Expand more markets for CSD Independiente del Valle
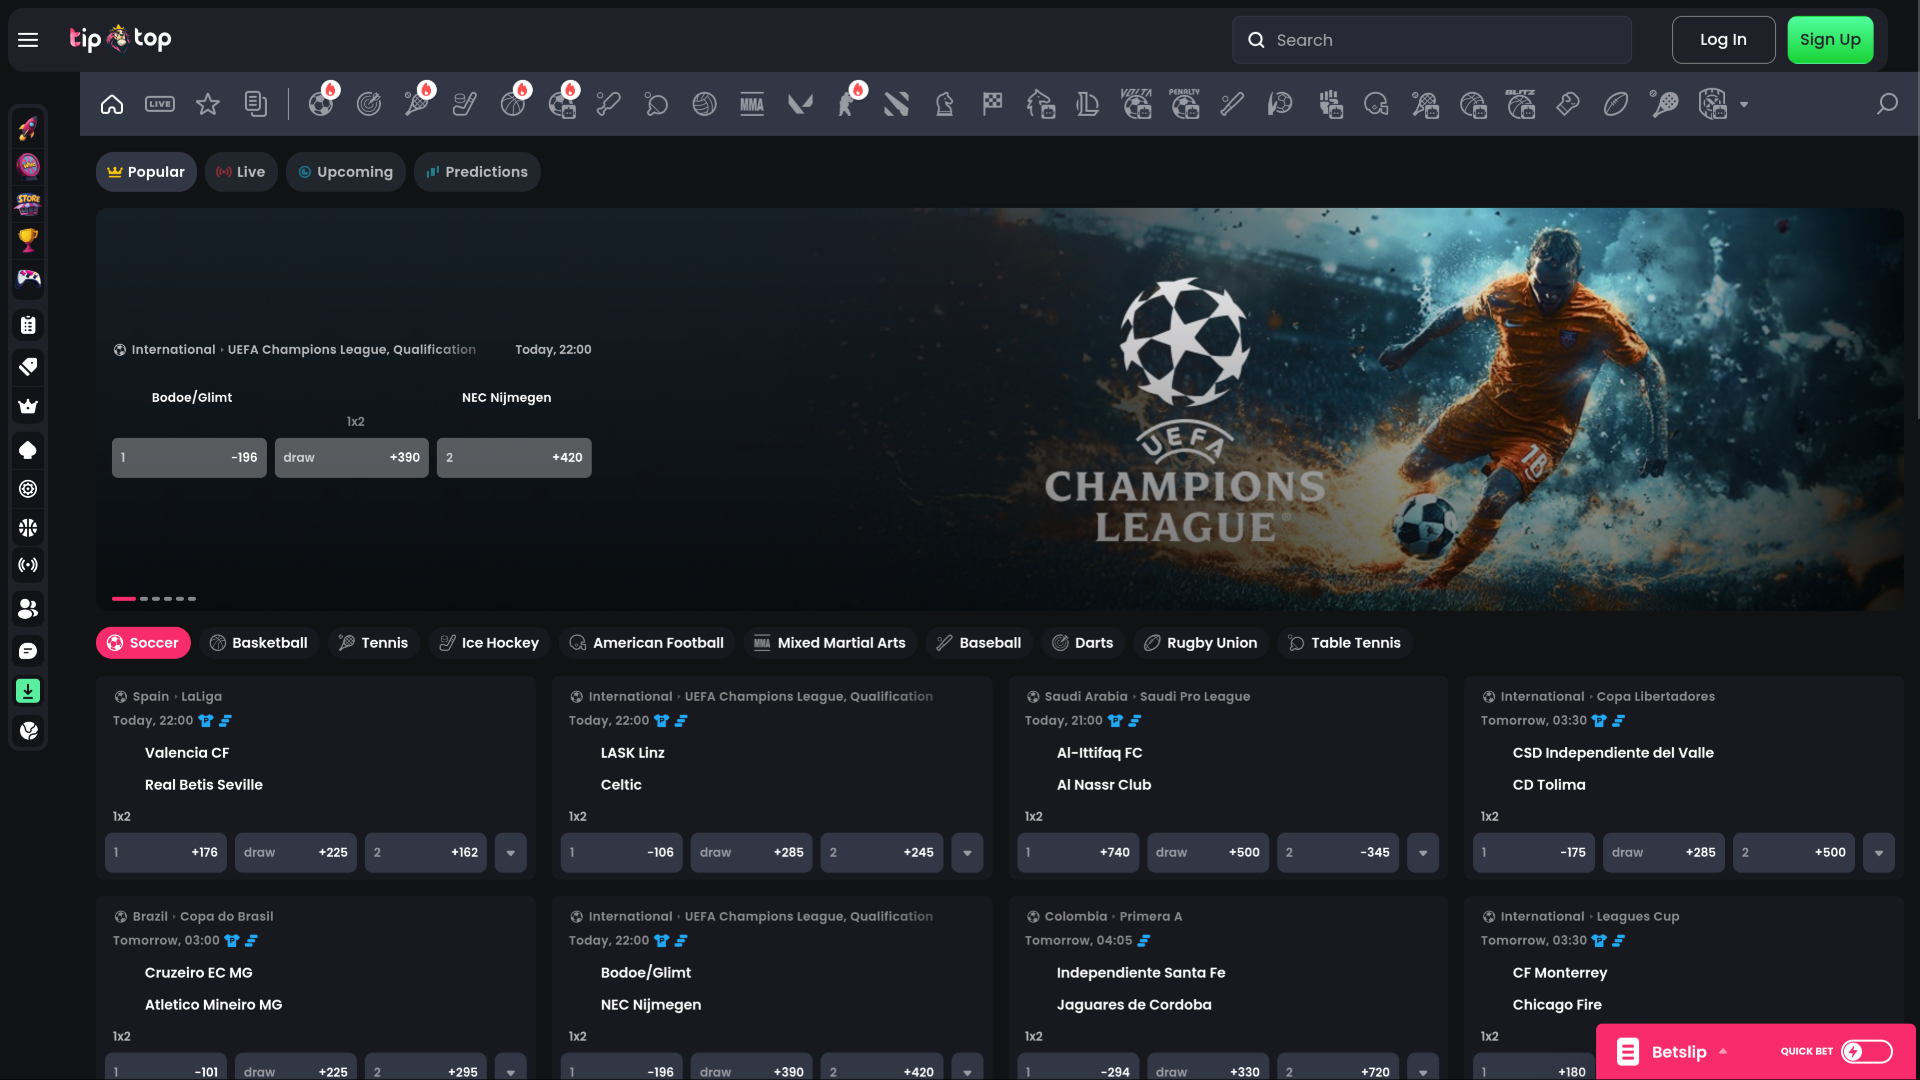The height and width of the screenshot is (1080, 1920). click(x=1879, y=853)
